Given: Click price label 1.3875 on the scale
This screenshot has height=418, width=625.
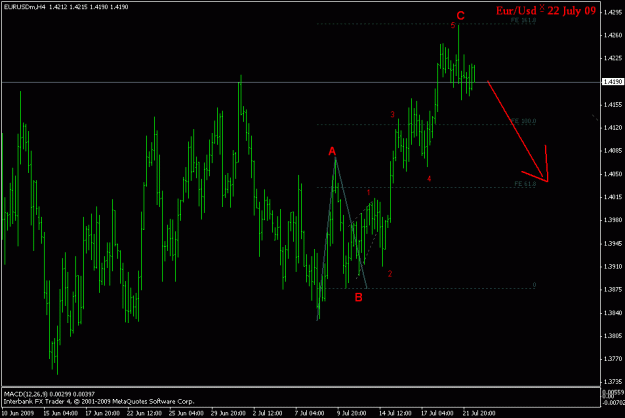Looking at the screenshot, I should [x=613, y=290].
